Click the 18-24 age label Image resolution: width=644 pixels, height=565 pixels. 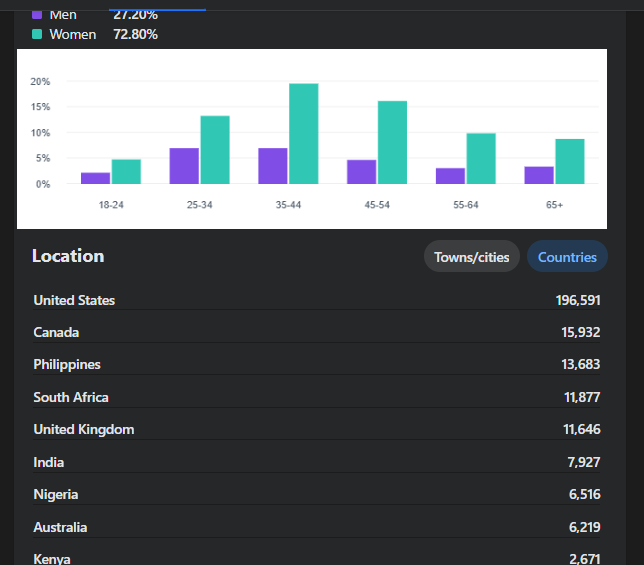(x=111, y=205)
